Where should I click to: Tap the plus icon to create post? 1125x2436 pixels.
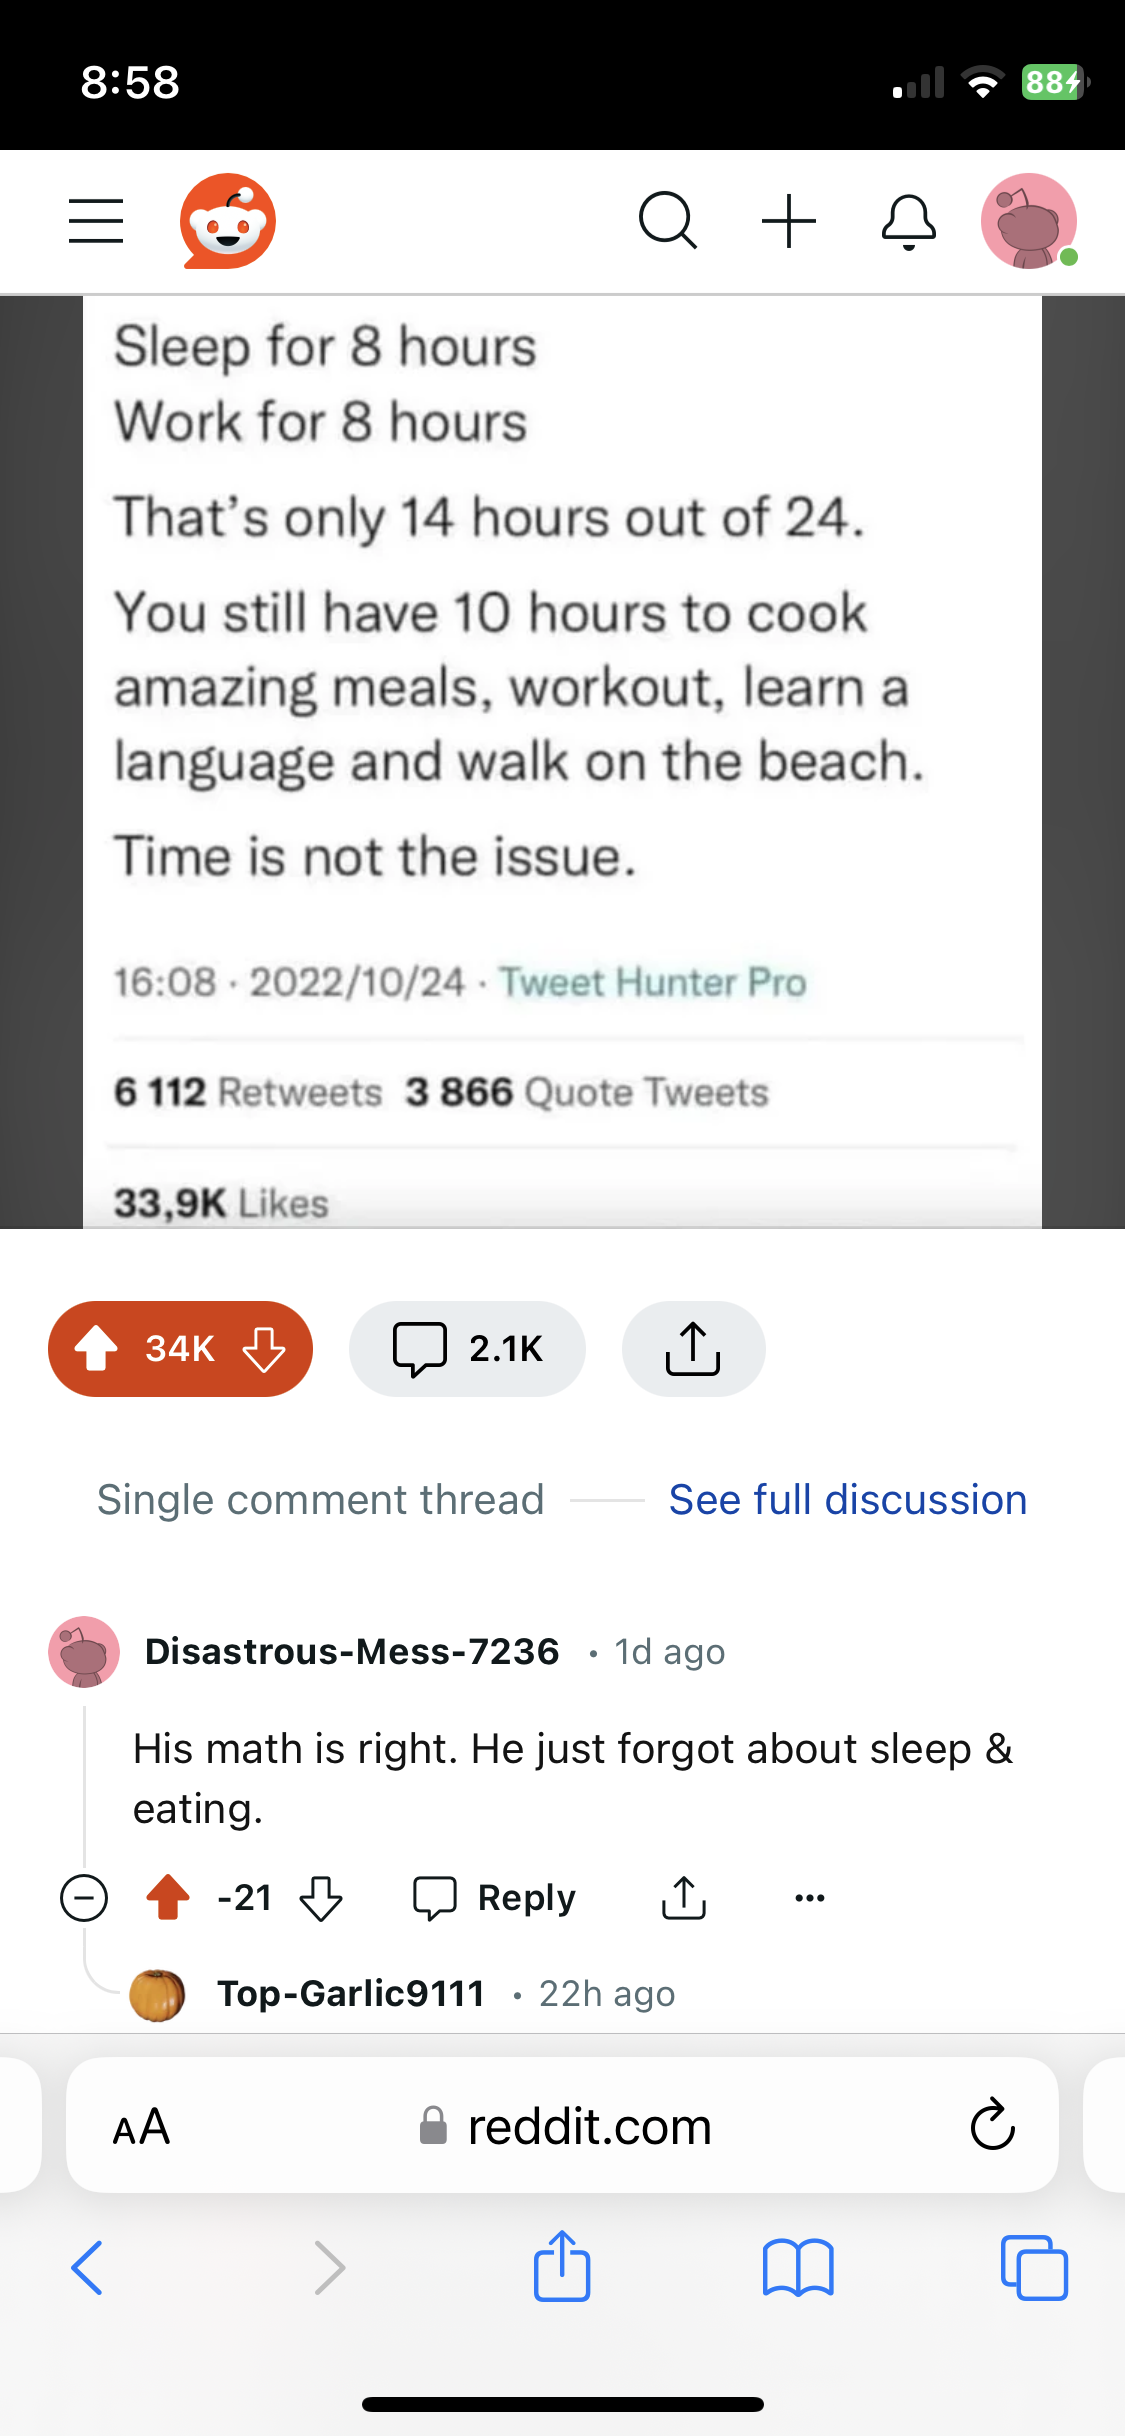(789, 220)
